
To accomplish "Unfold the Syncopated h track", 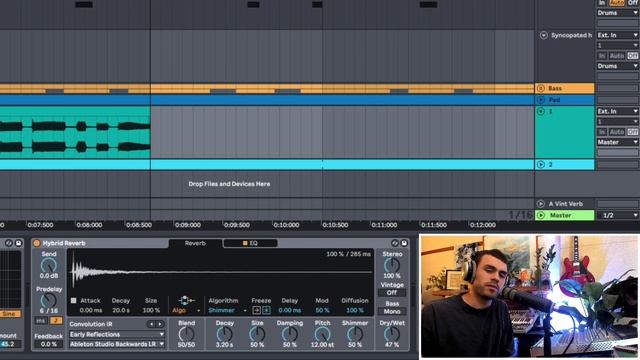I will (544, 36).
